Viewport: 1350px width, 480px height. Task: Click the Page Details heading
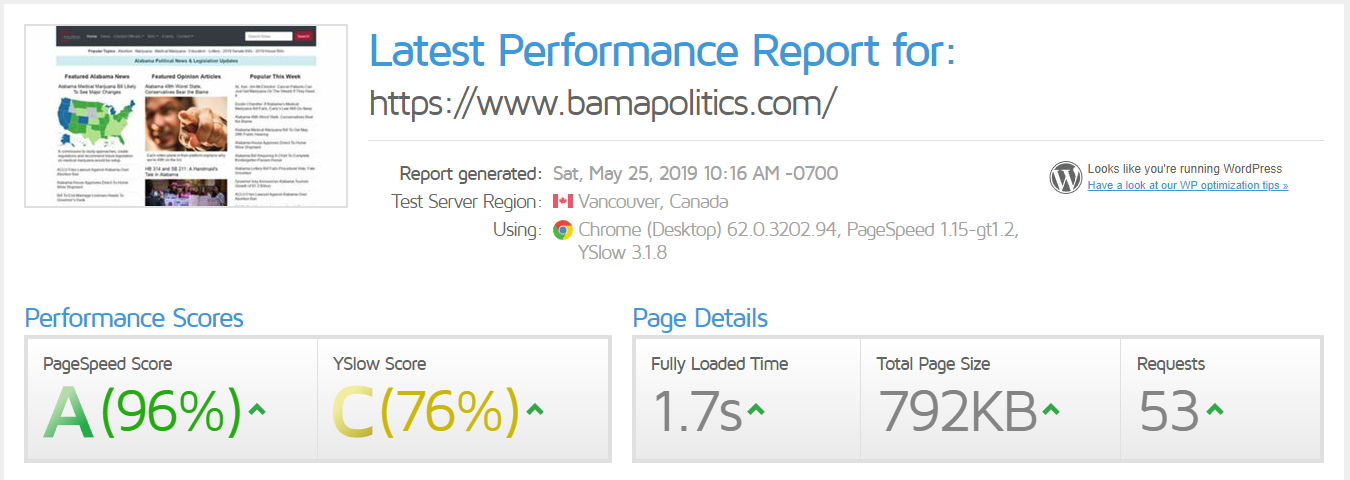[700, 318]
